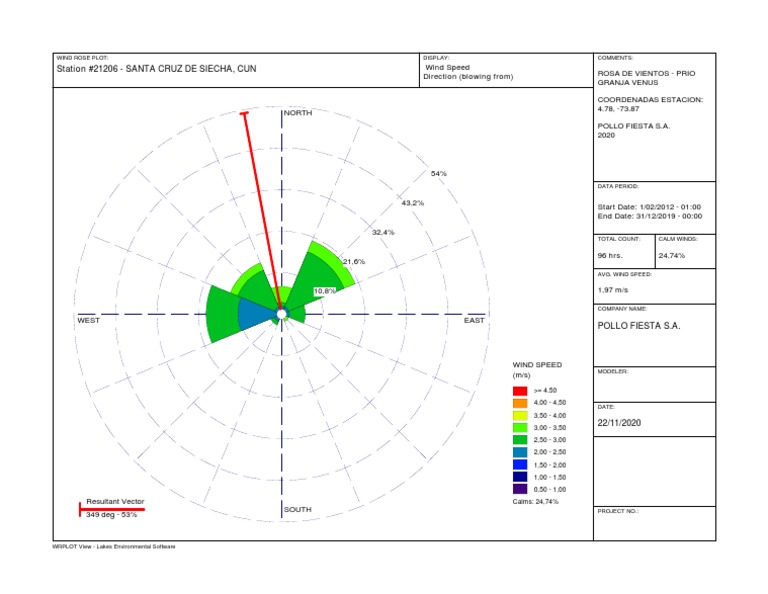Click the 'WEST' axis label
This screenshot has width=768, height=594.
coord(88,321)
